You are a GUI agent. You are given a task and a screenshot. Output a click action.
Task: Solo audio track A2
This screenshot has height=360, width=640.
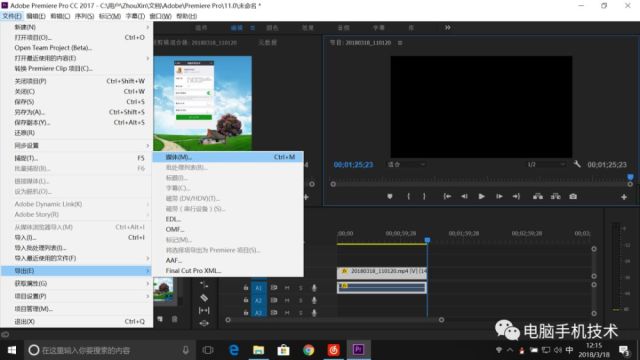tap(300, 300)
